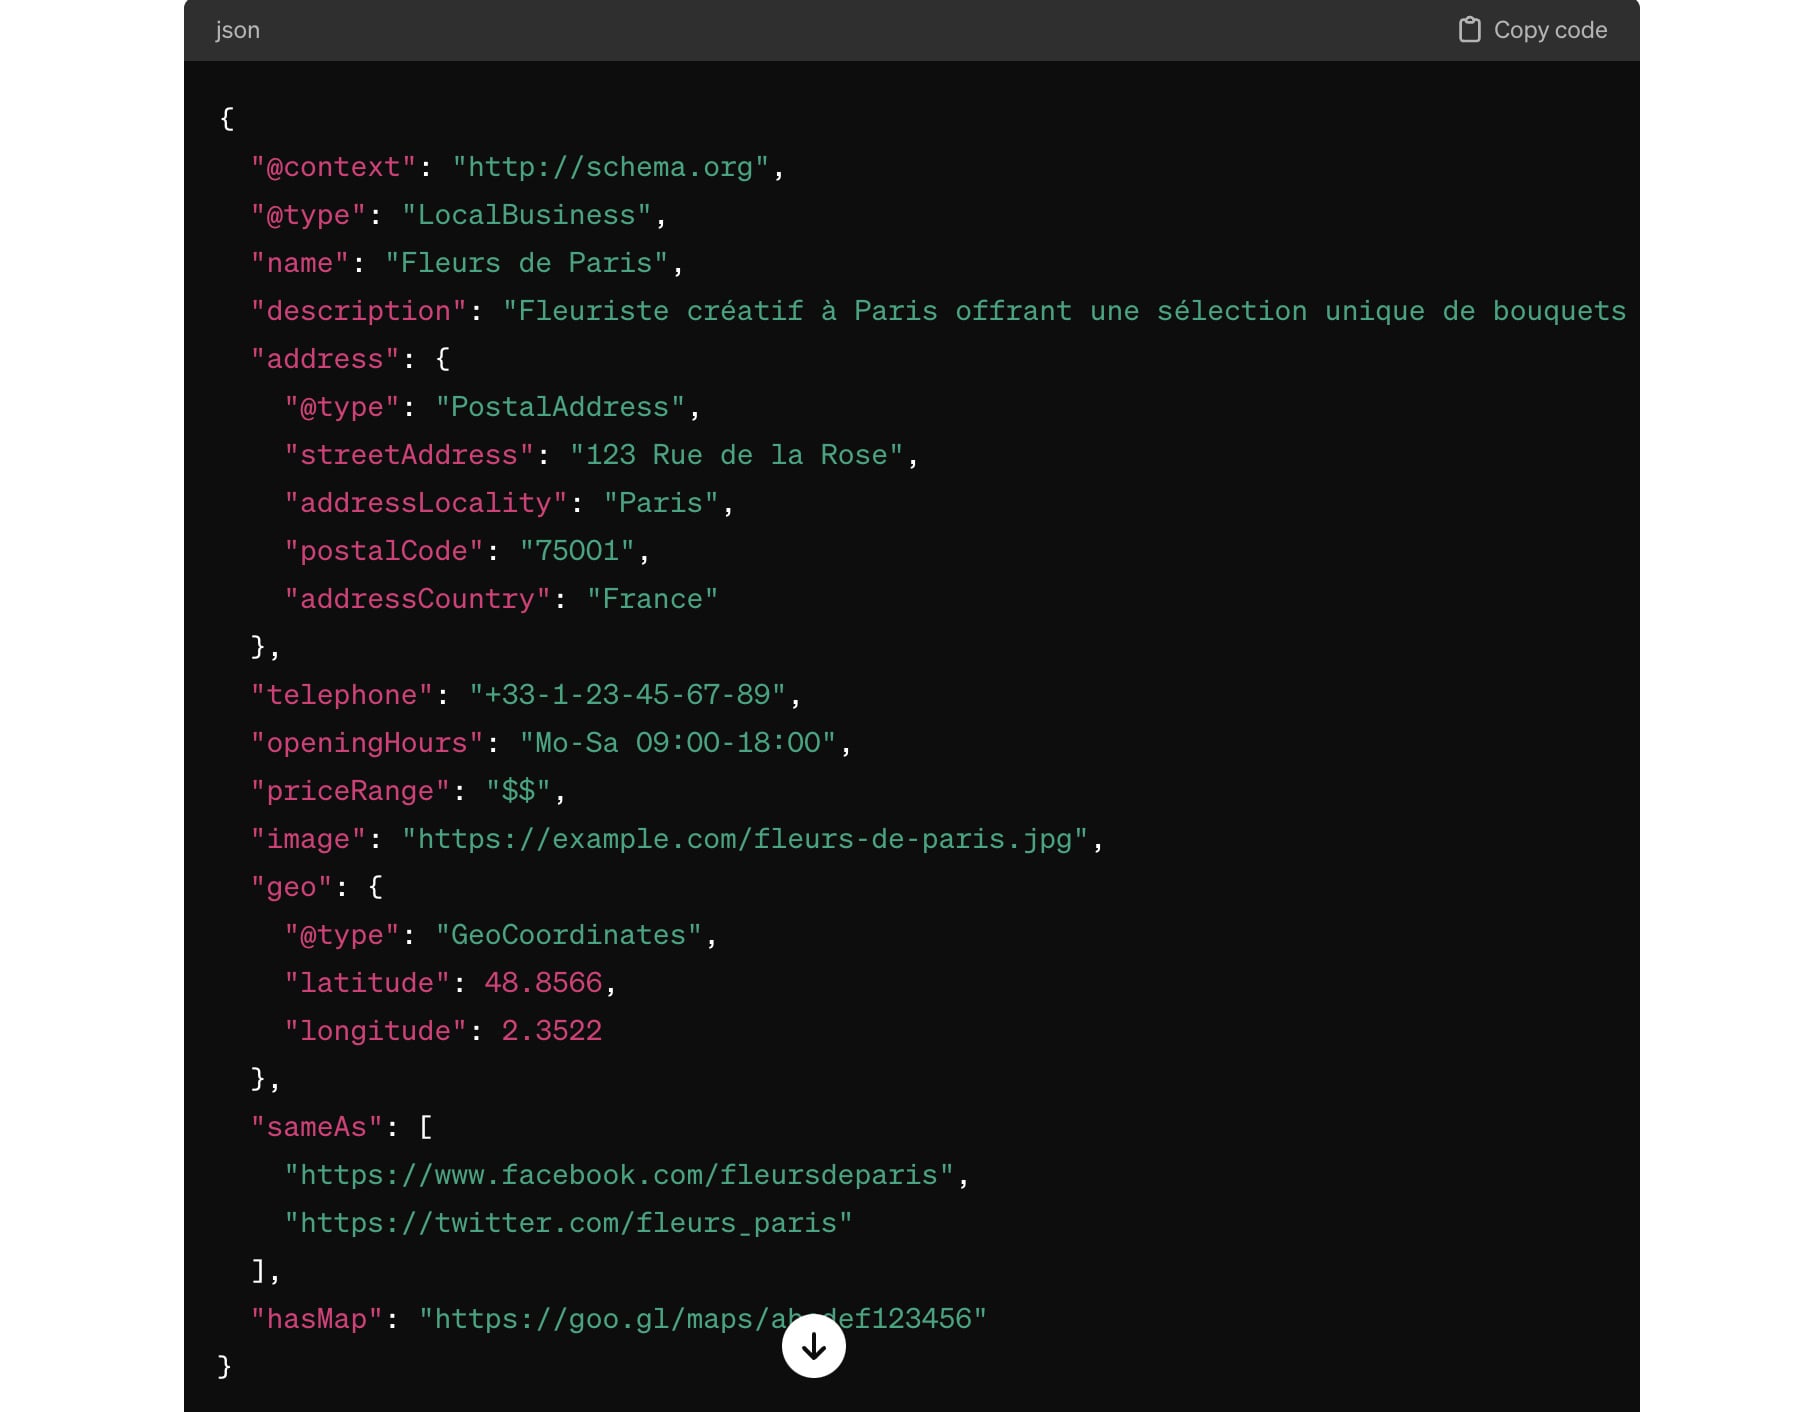
Task: Click the twitter.com/fleurs_paris URL
Action: click(568, 1223)
